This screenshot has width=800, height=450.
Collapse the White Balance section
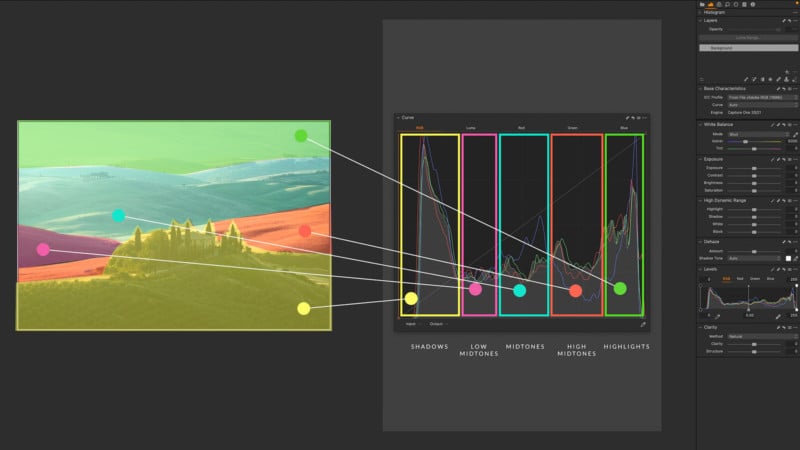click(702, 124)
